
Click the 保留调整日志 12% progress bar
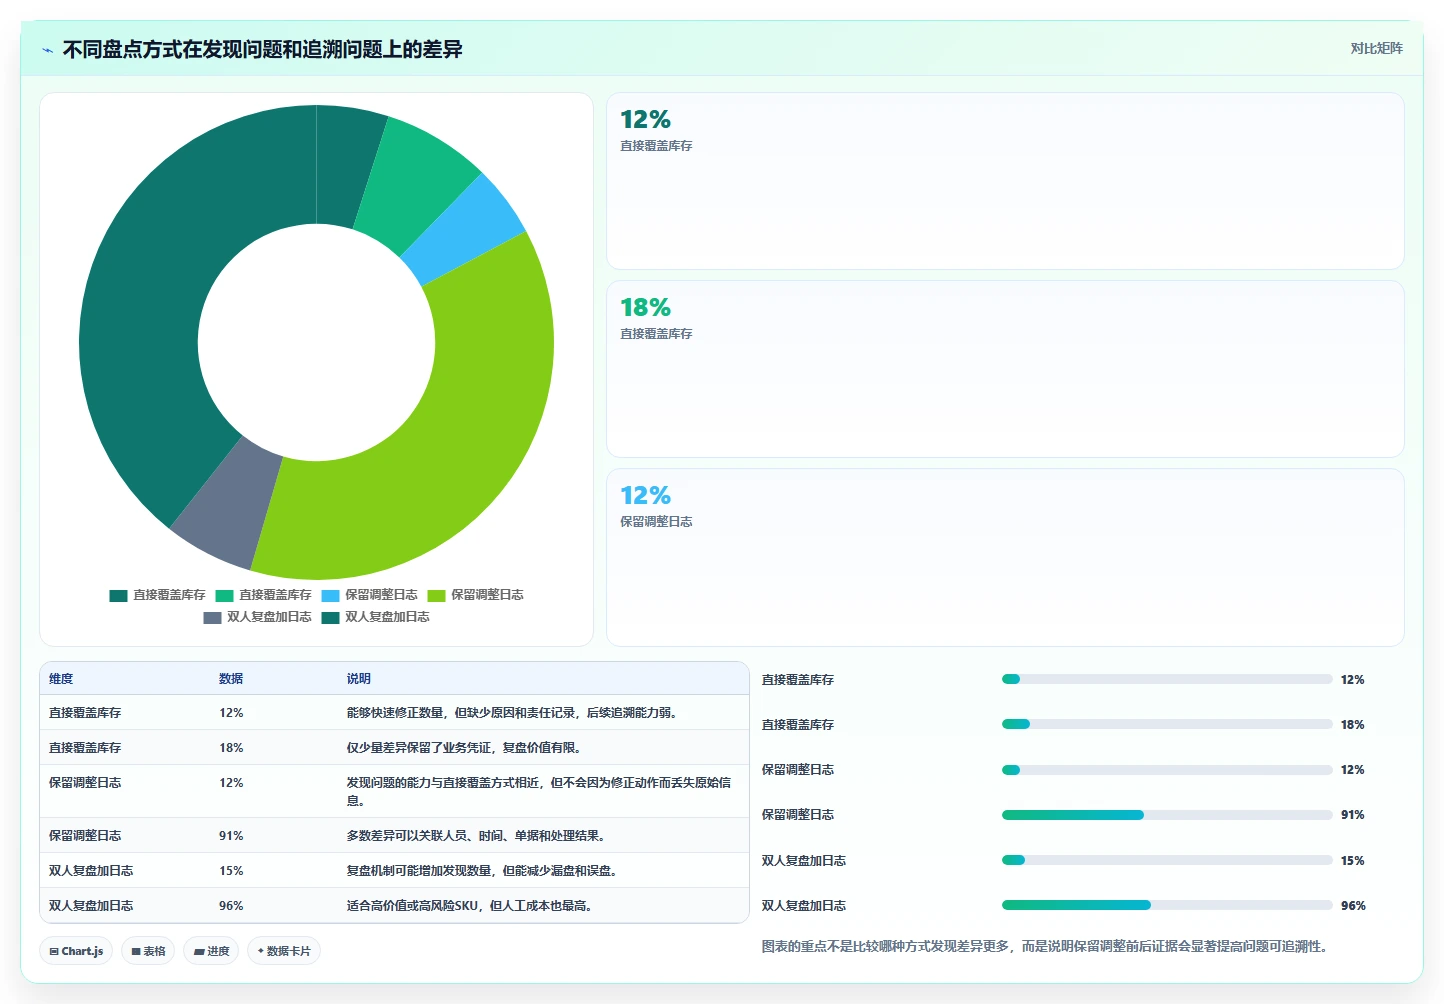point(1167,770)
